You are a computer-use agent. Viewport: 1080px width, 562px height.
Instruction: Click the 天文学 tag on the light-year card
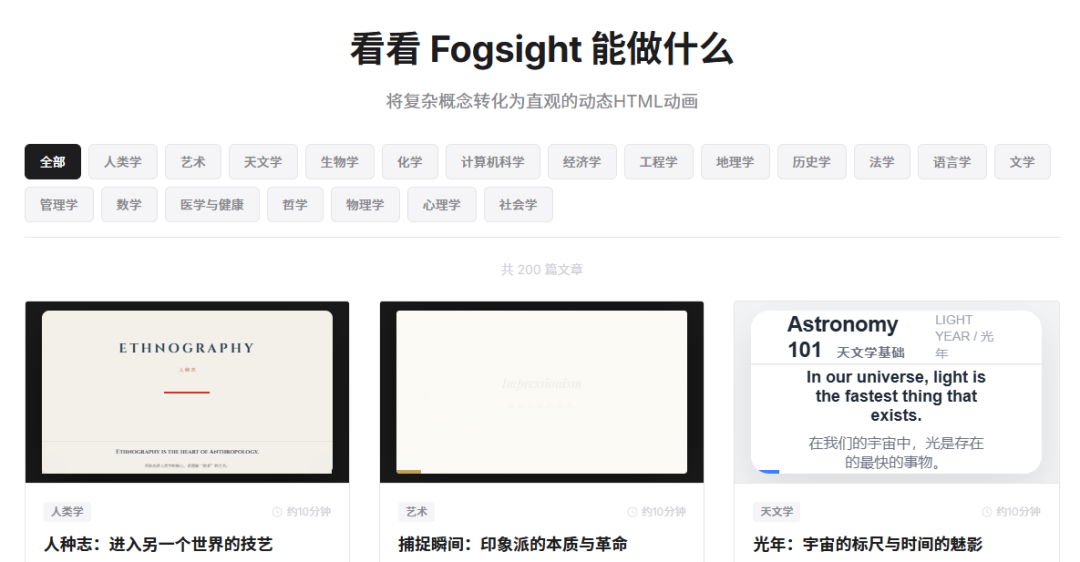776,512
